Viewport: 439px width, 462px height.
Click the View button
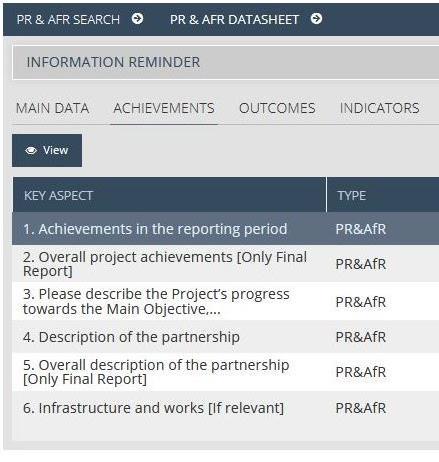pos(47,150)
